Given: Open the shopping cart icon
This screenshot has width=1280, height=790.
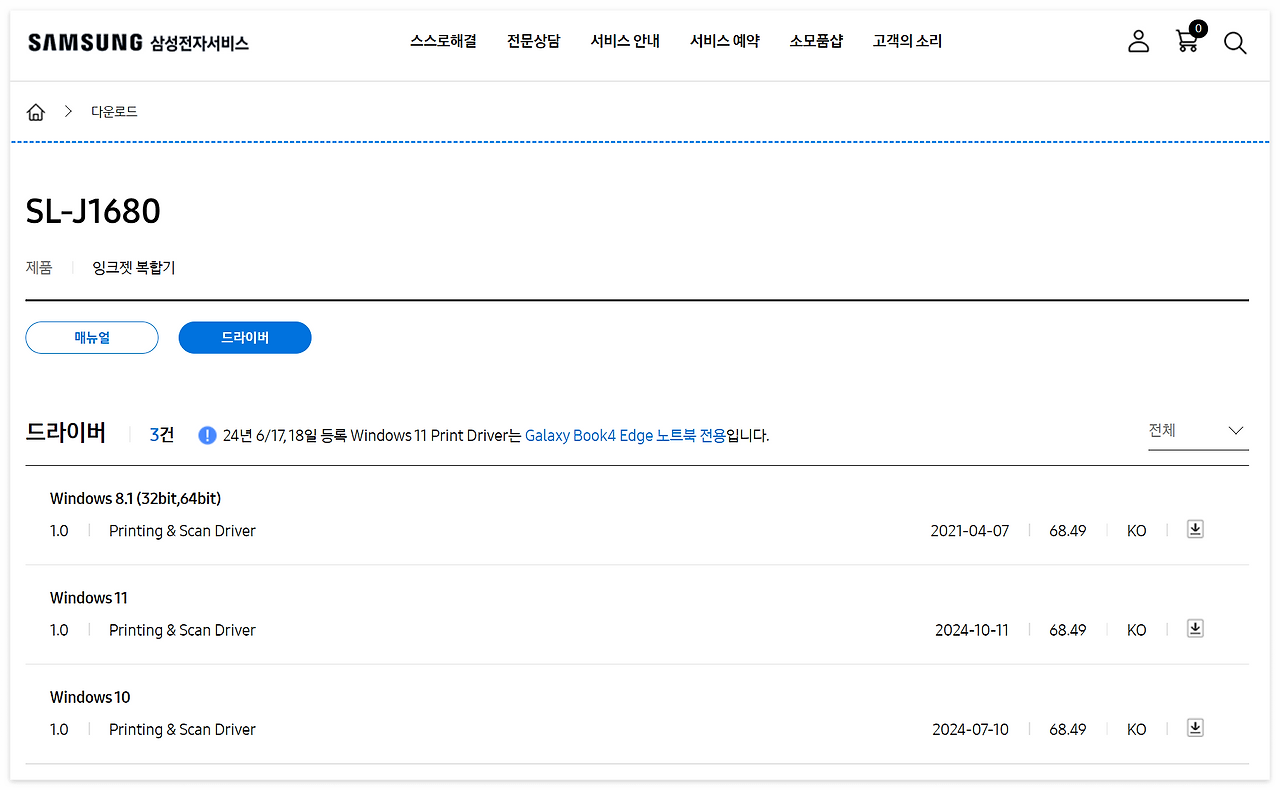Looking at the screenshot, I should click(x=1187, y=41).
